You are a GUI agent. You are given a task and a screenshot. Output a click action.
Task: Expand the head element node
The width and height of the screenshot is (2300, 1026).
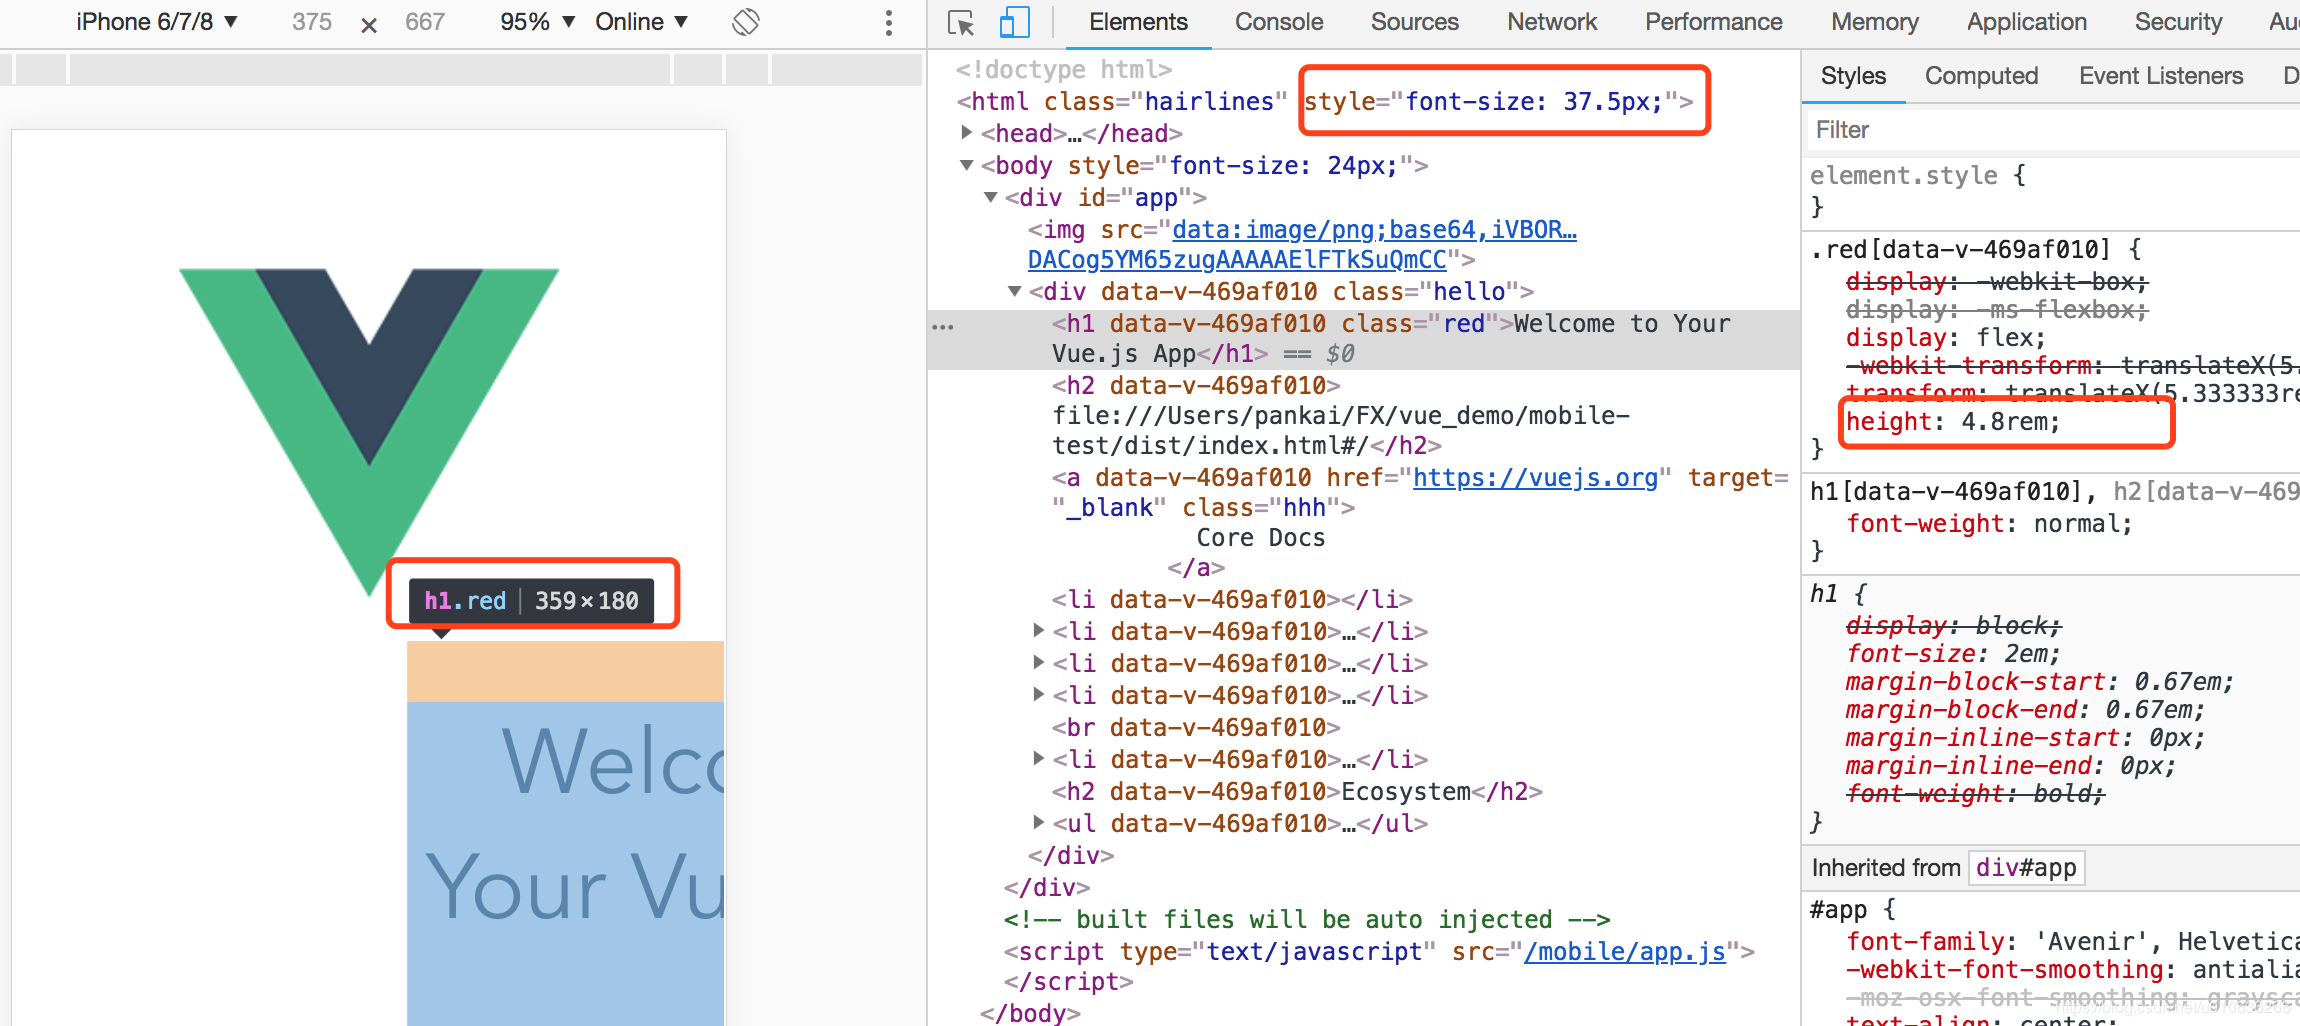coord(967,132)
